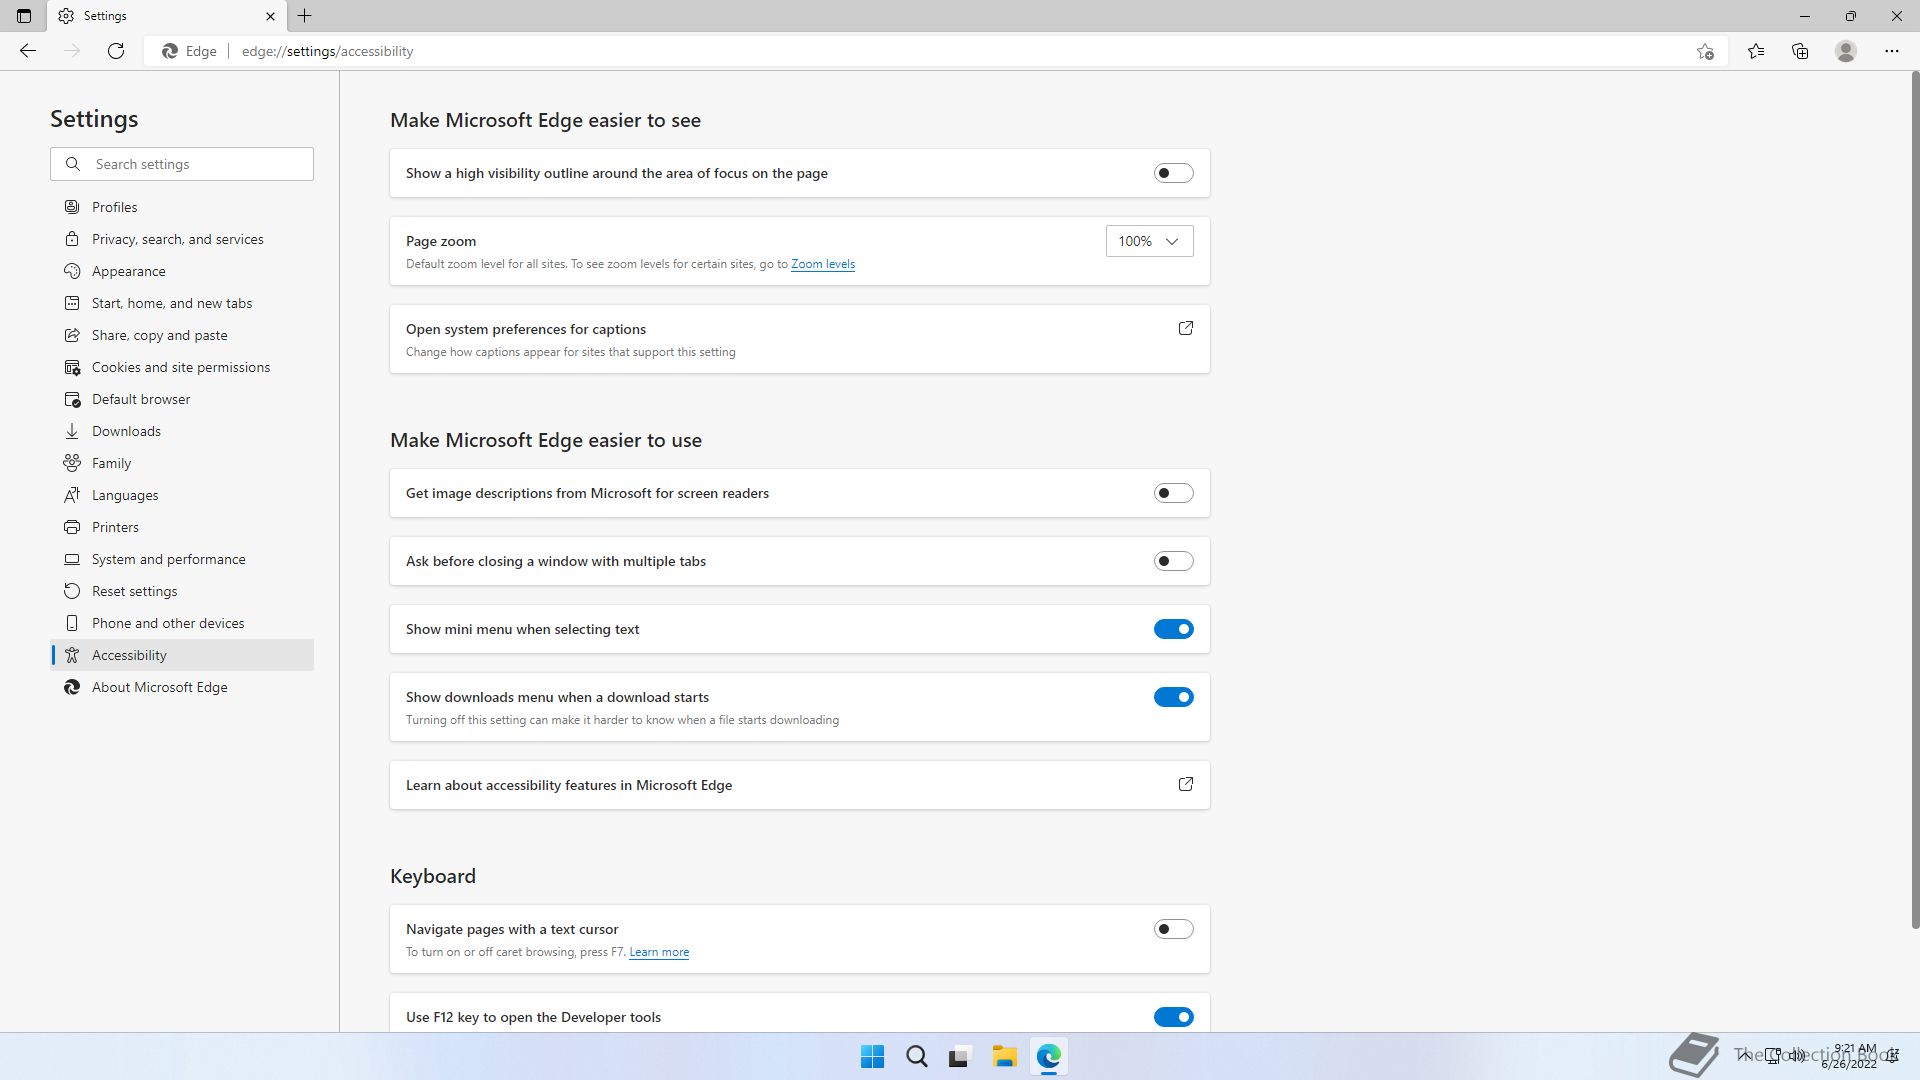Click the Keyboard section heading

(x=433, y=876)
